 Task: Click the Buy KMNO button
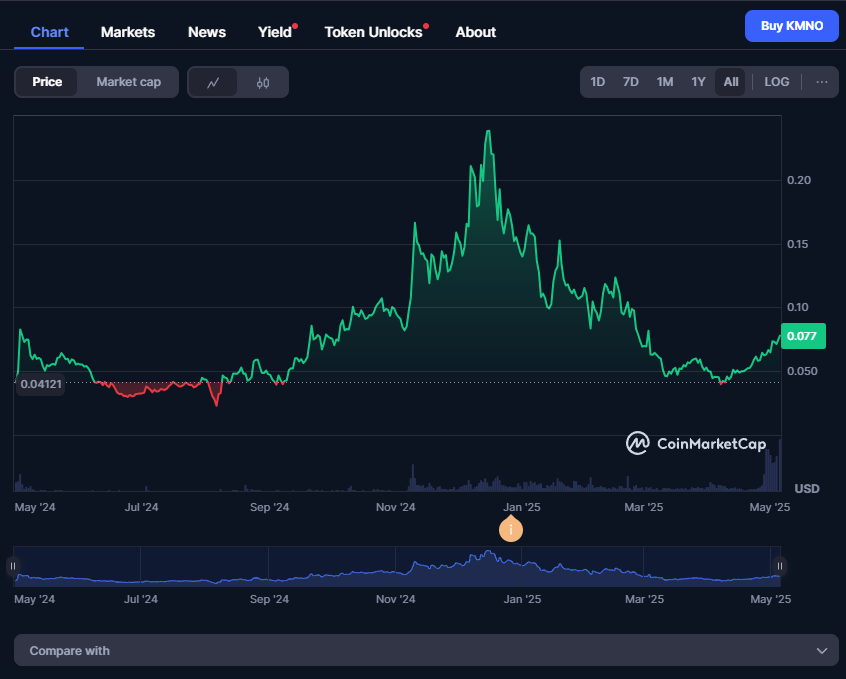(792, 26)
